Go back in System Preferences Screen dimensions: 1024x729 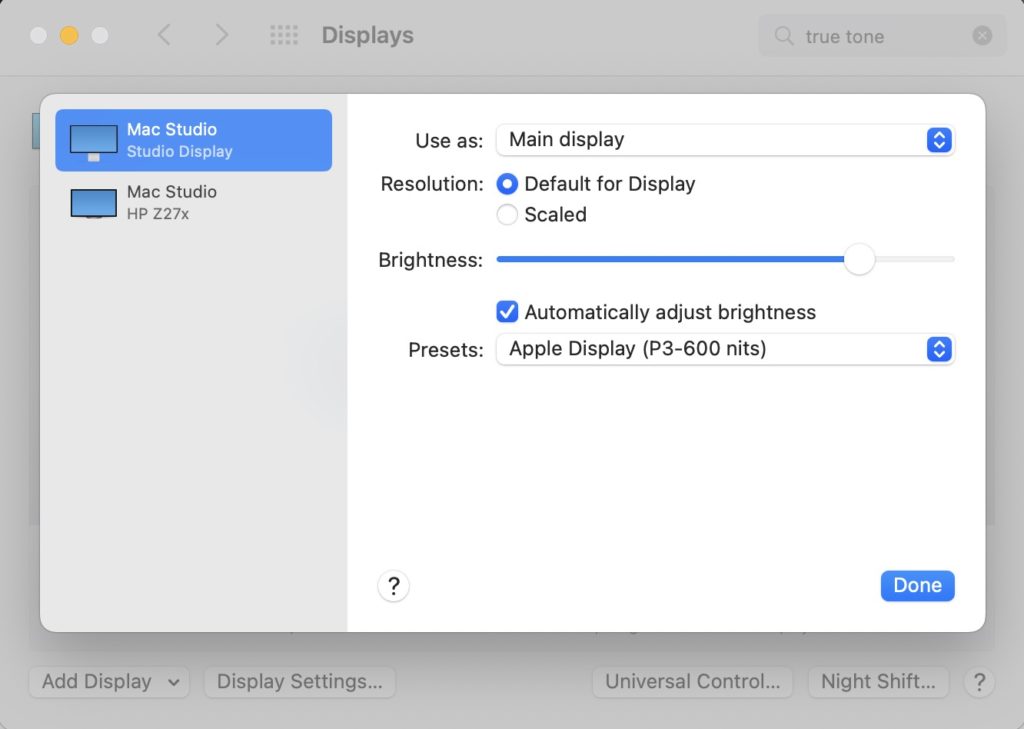tap(164, 35)
